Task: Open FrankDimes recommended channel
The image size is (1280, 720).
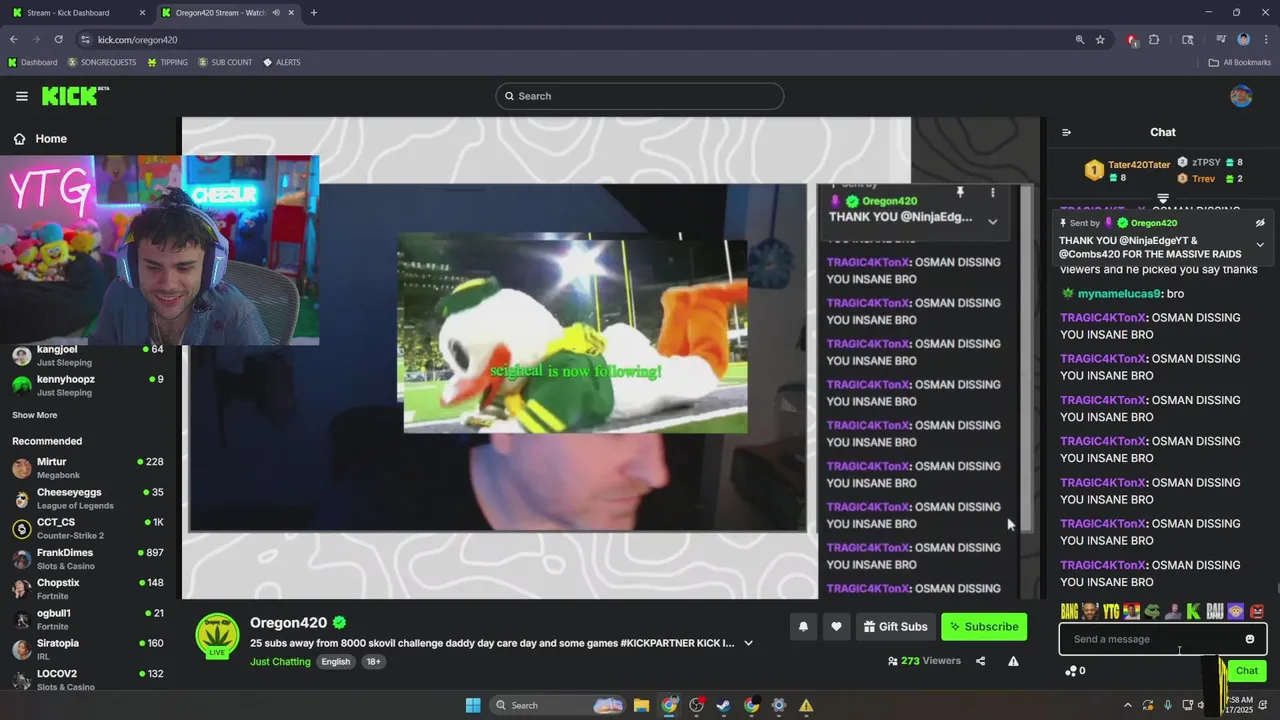Action: click(x=87, y=559)
